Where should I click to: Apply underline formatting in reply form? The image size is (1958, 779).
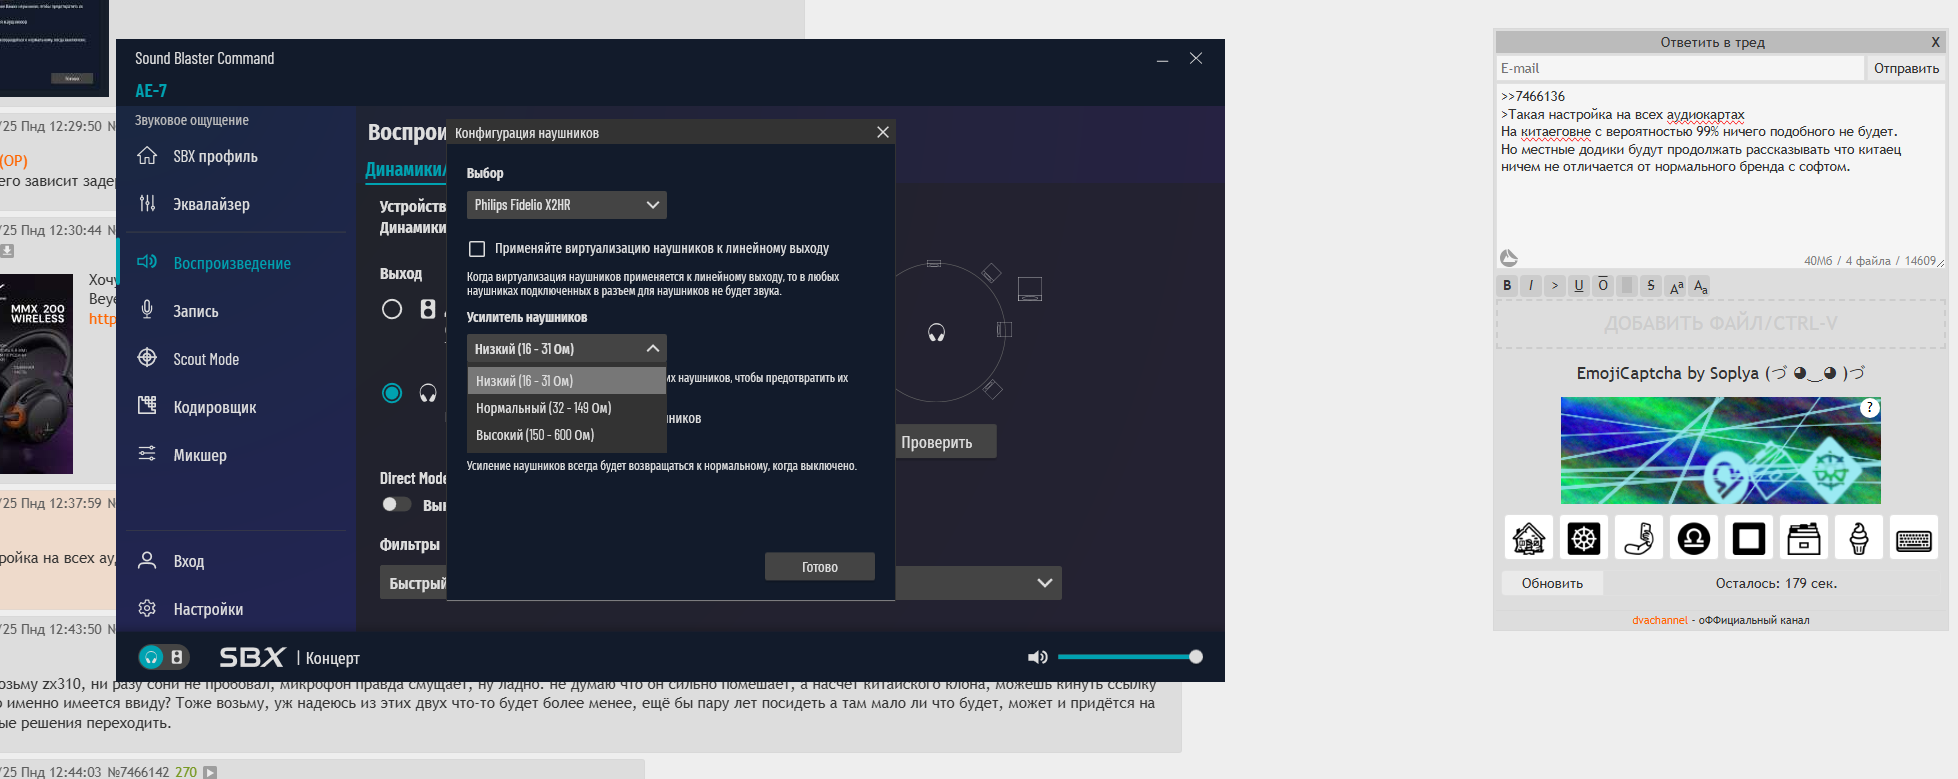click(1579, 285)
